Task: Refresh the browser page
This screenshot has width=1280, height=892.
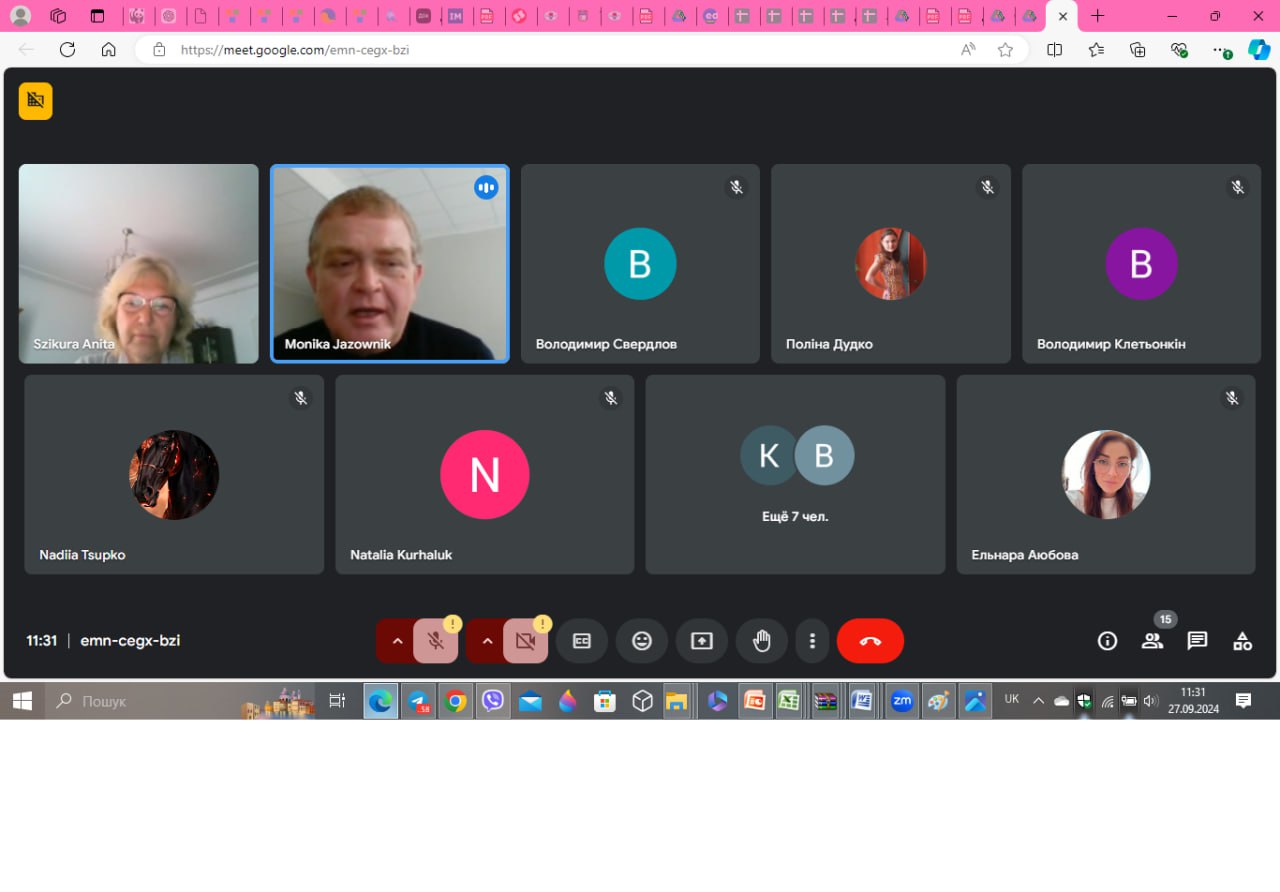Action: click(67, 50)
